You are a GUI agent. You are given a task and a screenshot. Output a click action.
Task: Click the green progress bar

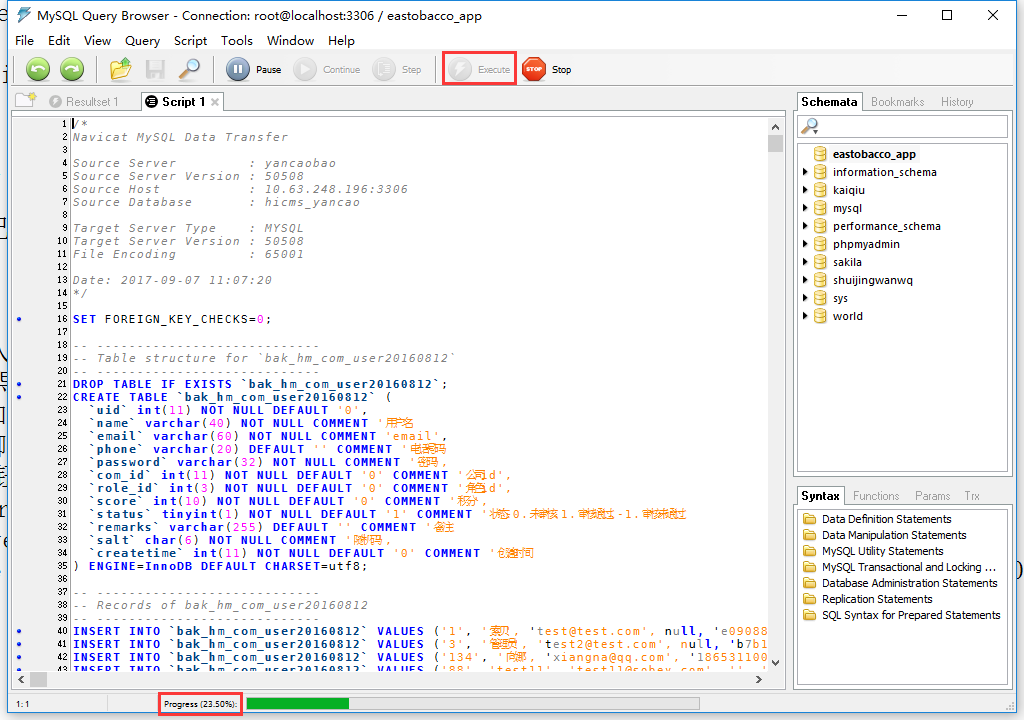tap(297, 704)
